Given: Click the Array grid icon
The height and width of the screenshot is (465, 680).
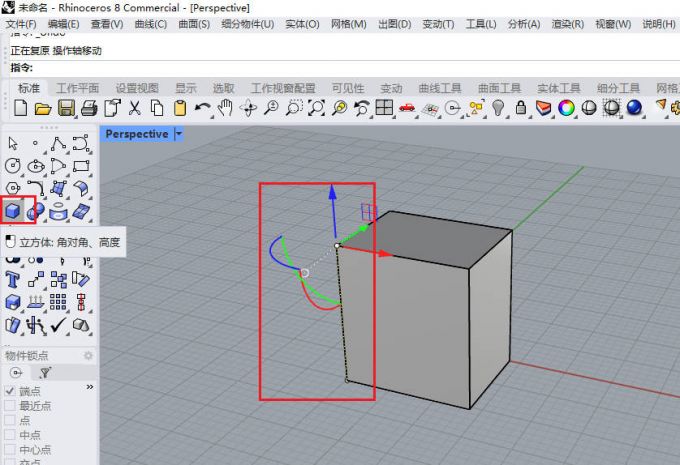Looking at the screenshot, I should pos(58,302).
